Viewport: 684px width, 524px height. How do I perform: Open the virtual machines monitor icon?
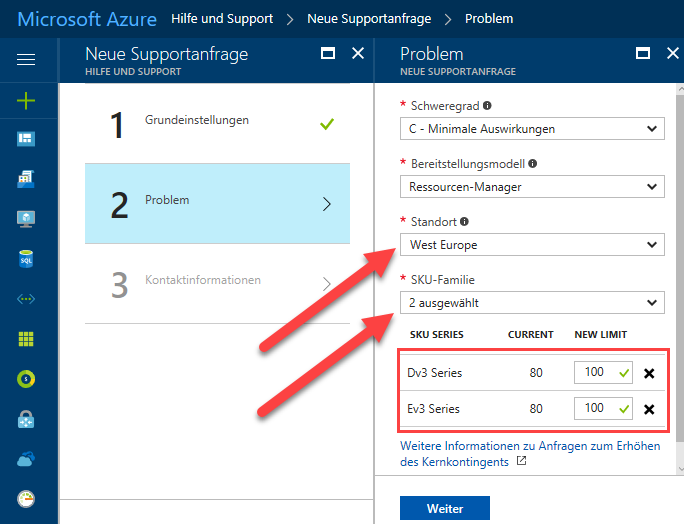26,219
